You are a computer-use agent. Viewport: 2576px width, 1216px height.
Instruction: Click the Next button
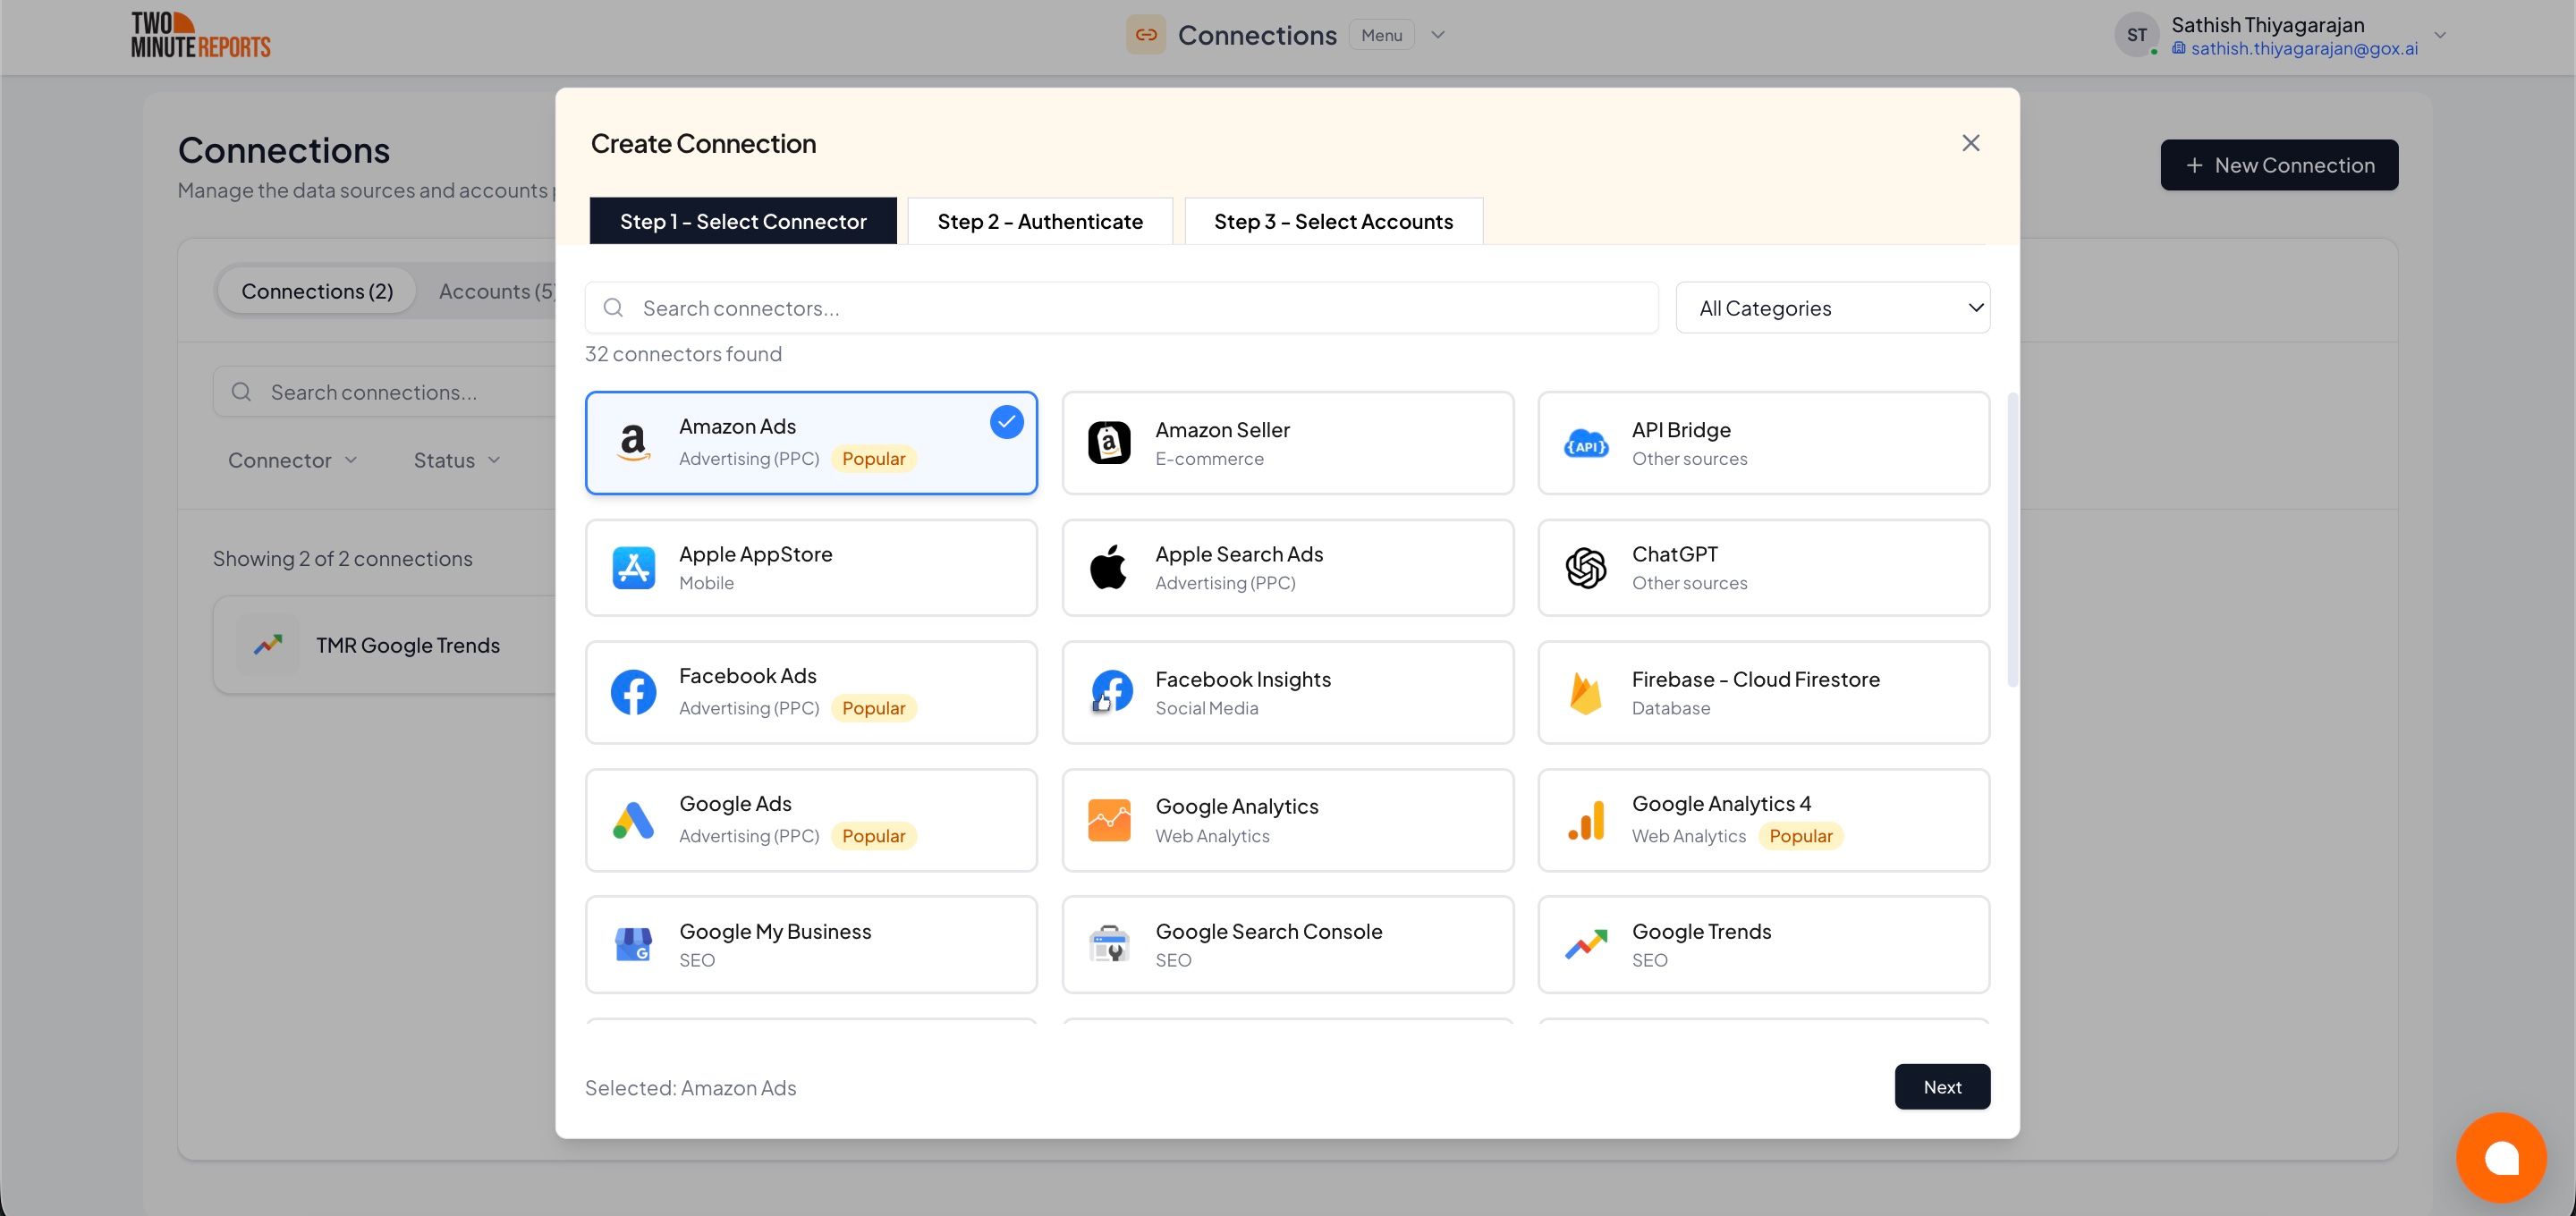pos(1941,1087)
